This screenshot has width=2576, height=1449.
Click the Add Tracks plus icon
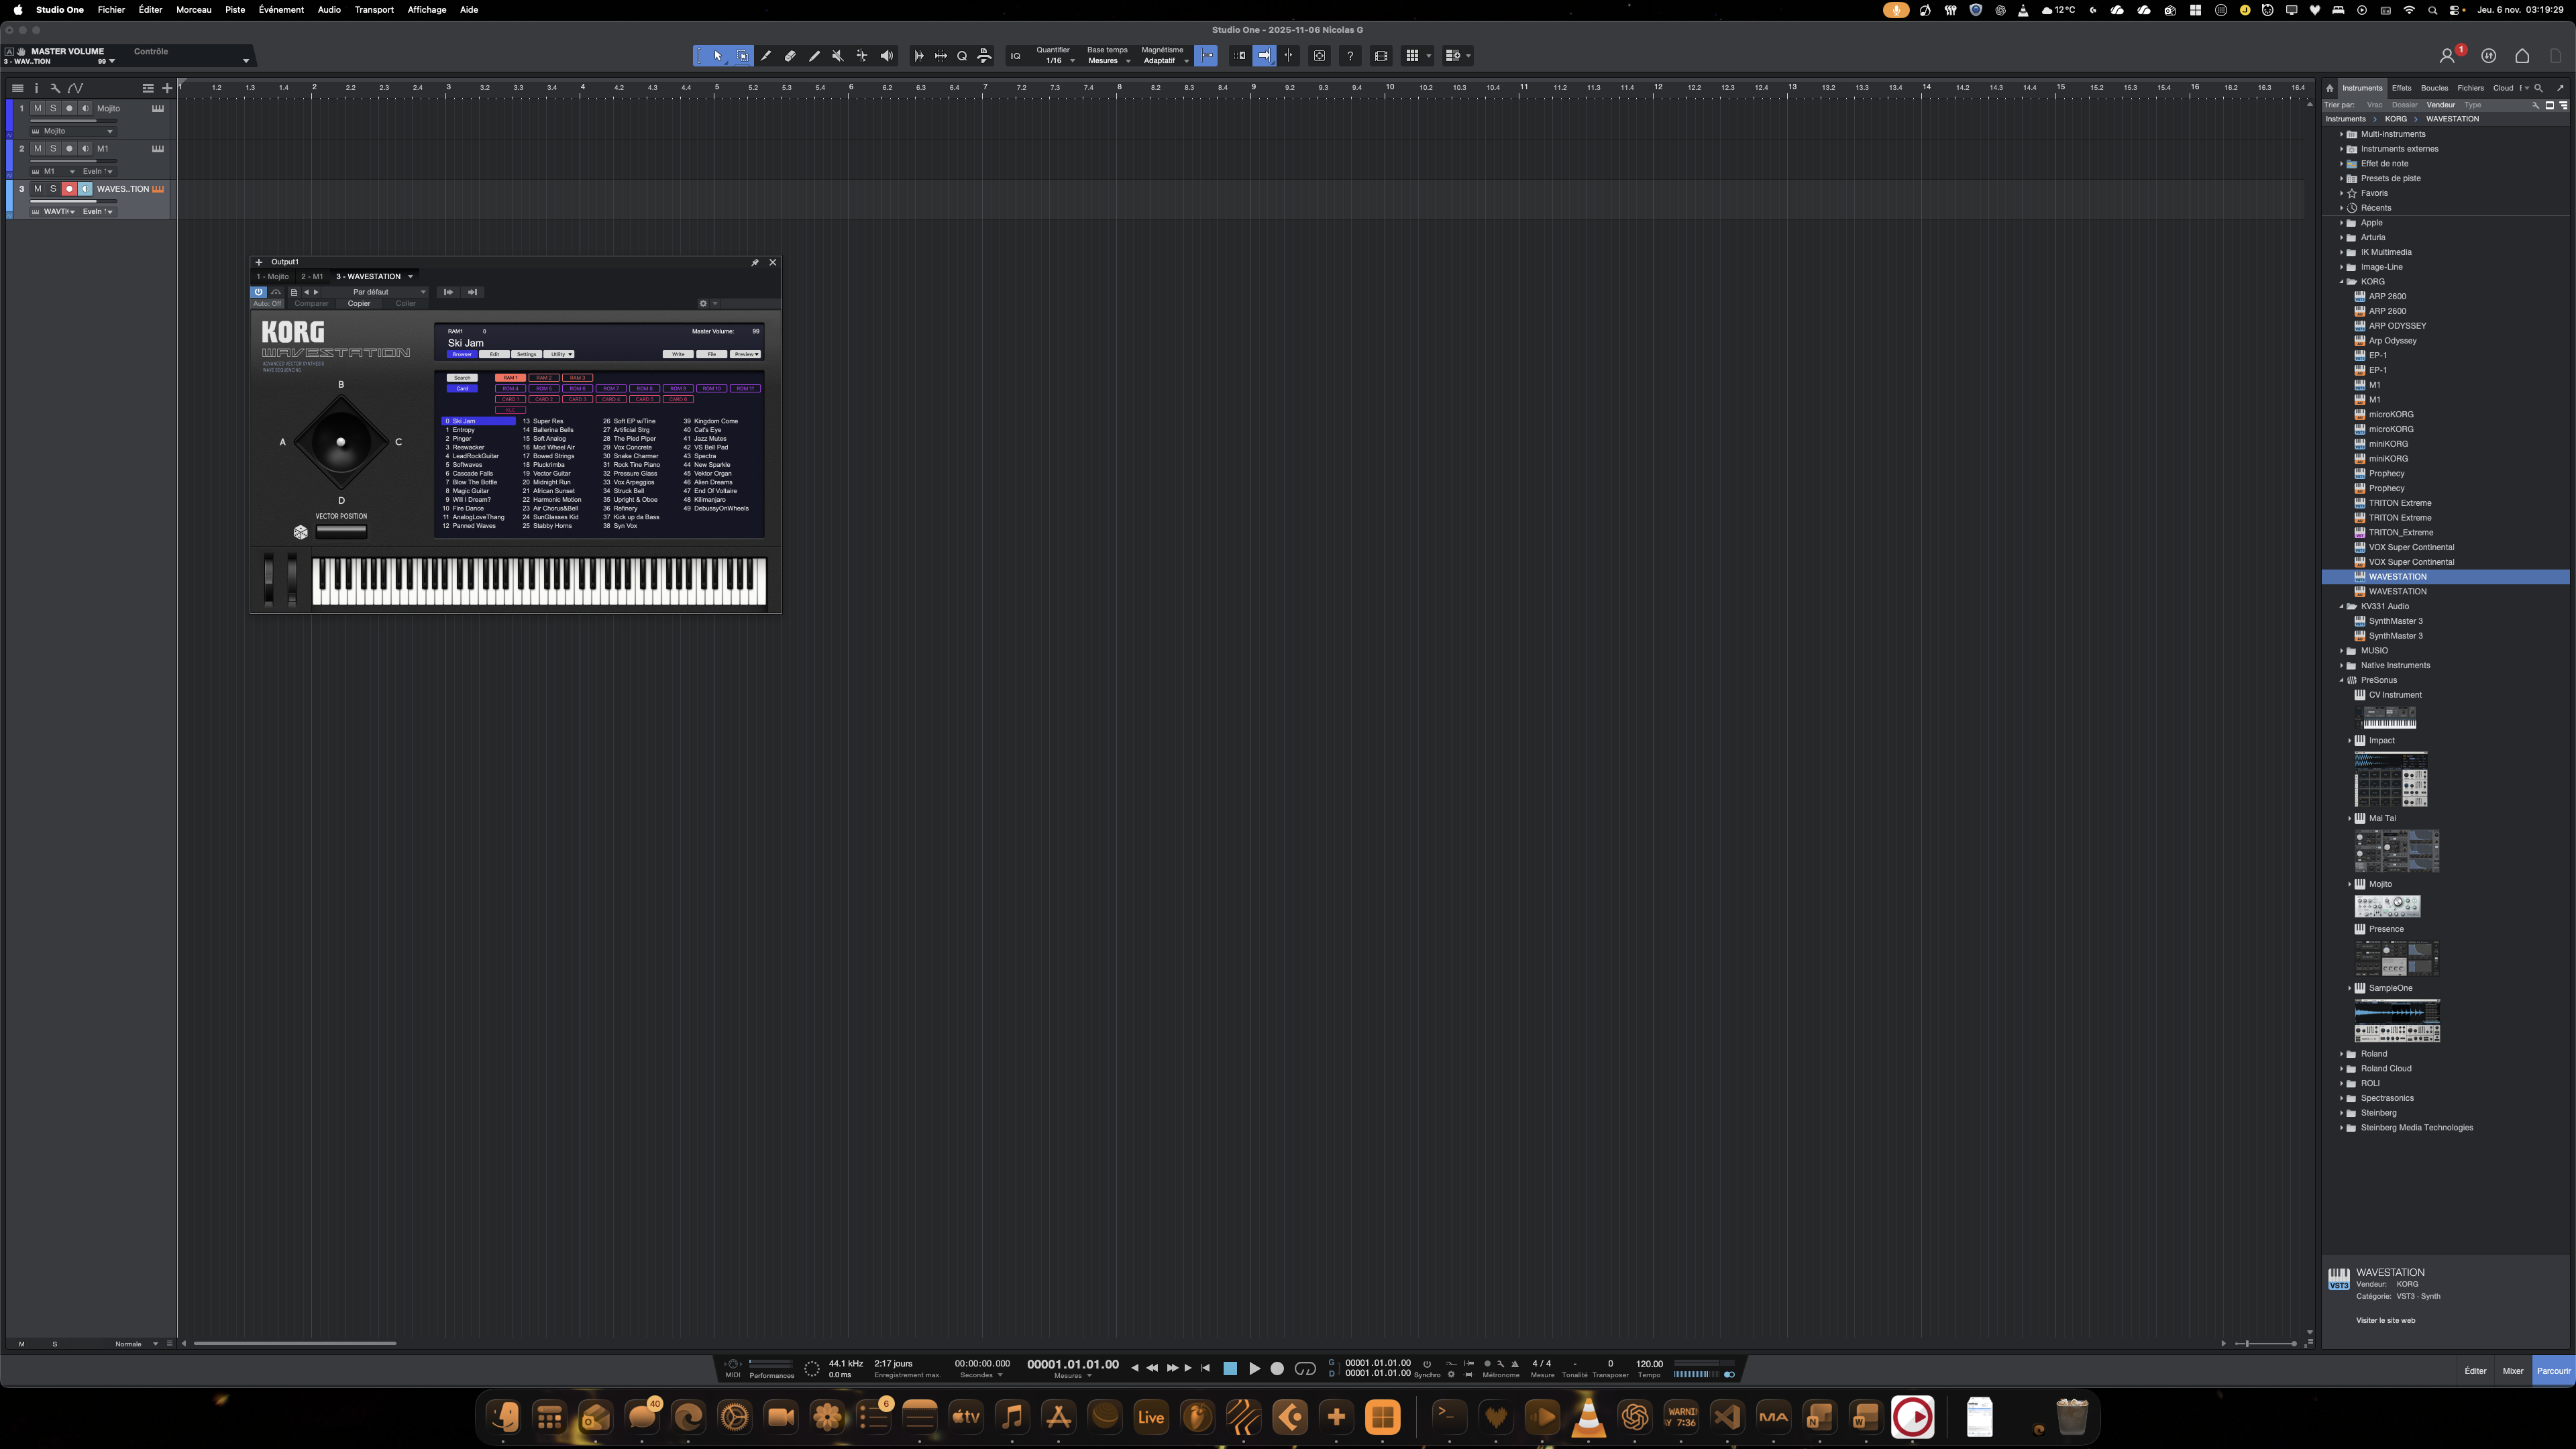[x=167, y=88]
